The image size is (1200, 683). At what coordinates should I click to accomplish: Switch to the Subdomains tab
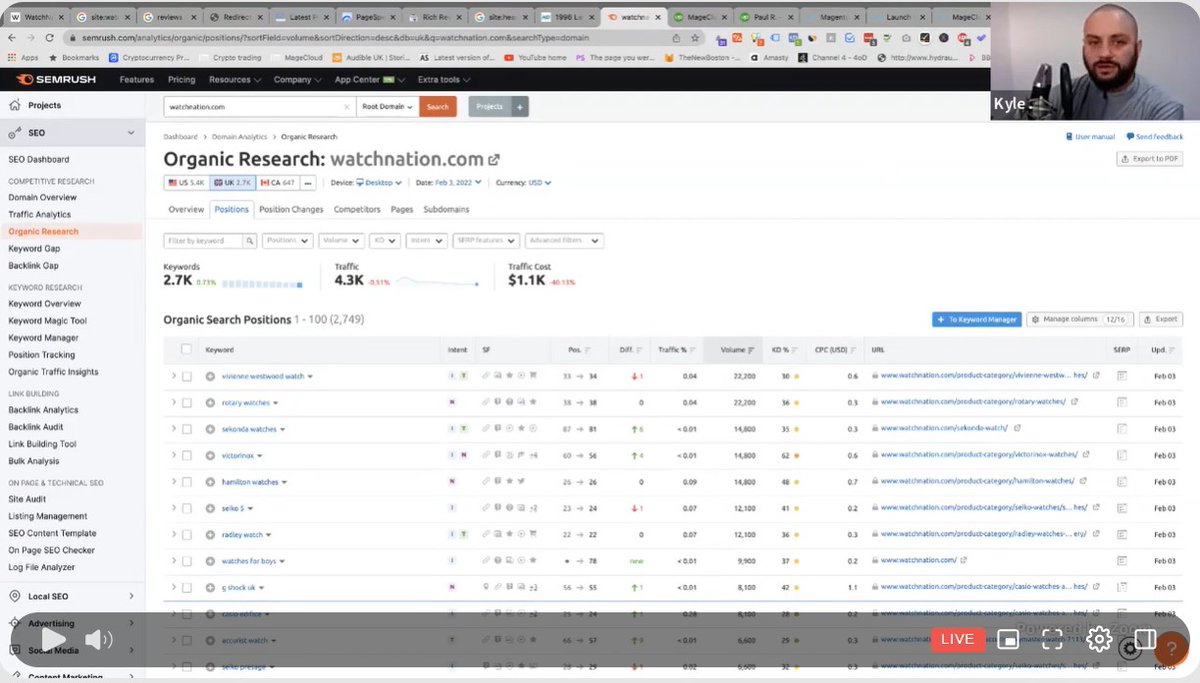coord(446,209)
